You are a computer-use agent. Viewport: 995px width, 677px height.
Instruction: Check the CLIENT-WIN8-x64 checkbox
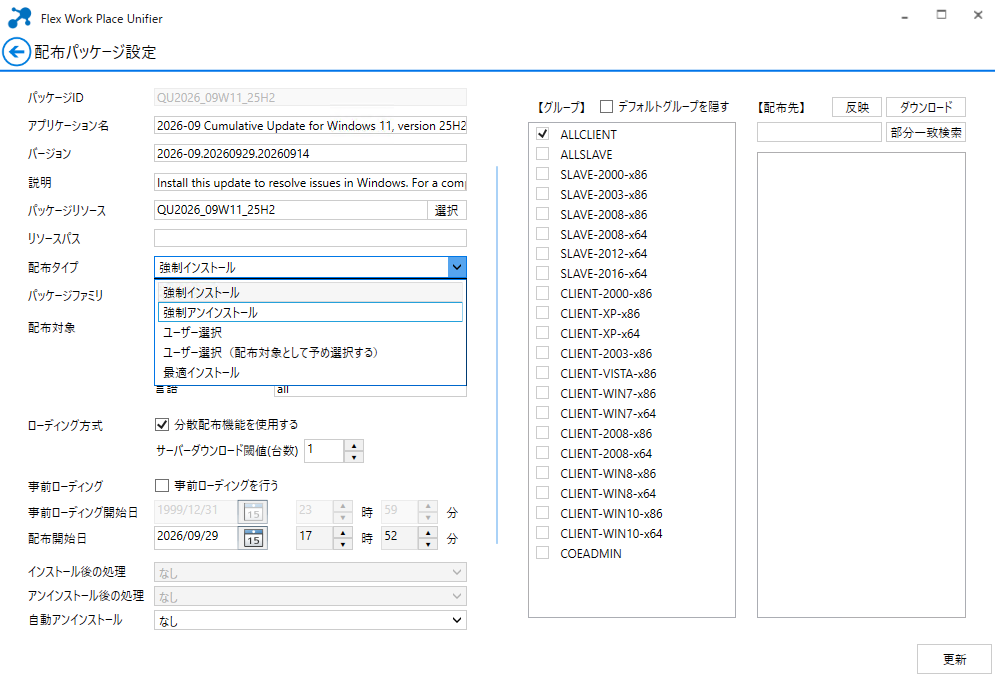coord(543,493)
